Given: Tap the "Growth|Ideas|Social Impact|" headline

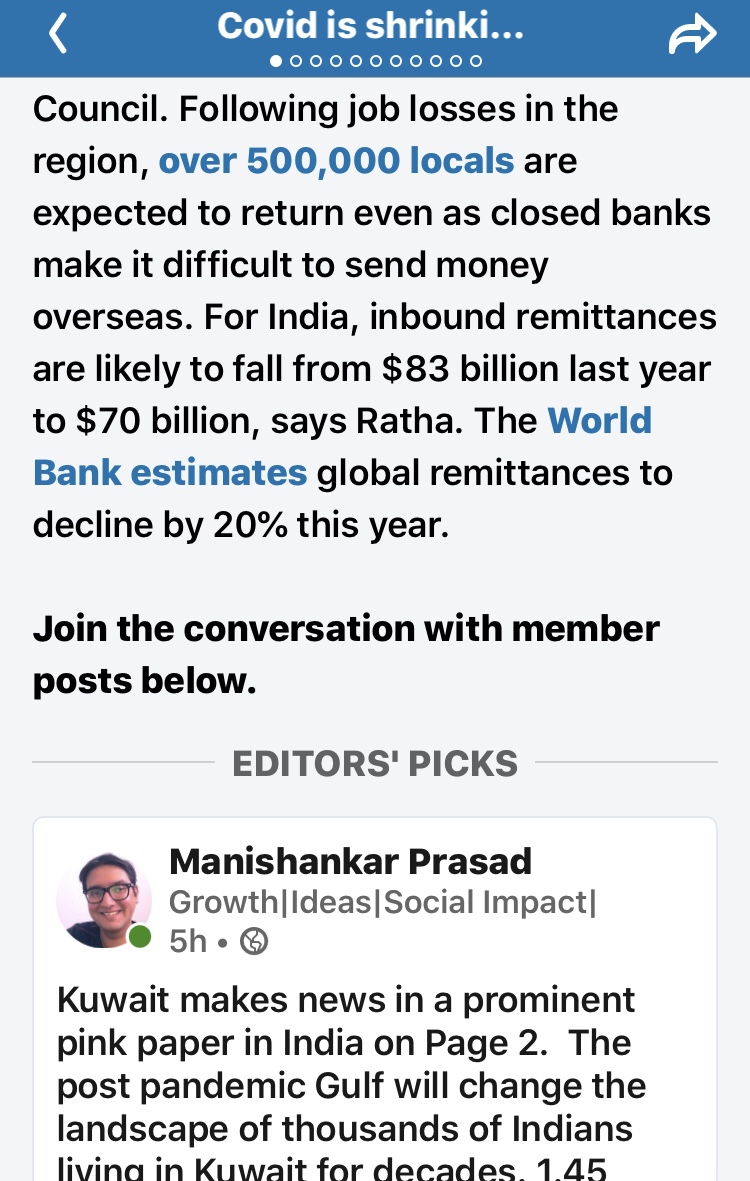Looking at the screenshot, I should click(x=382, y=902).
